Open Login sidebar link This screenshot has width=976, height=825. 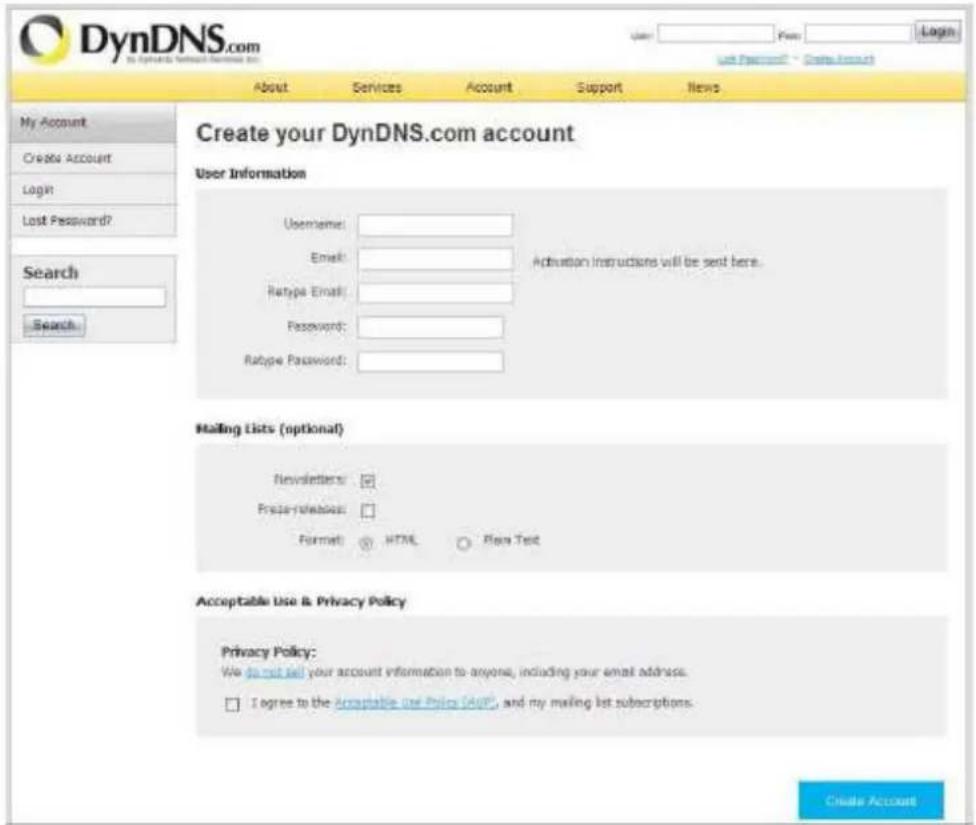pyautogui.click(x=93, y=189)
